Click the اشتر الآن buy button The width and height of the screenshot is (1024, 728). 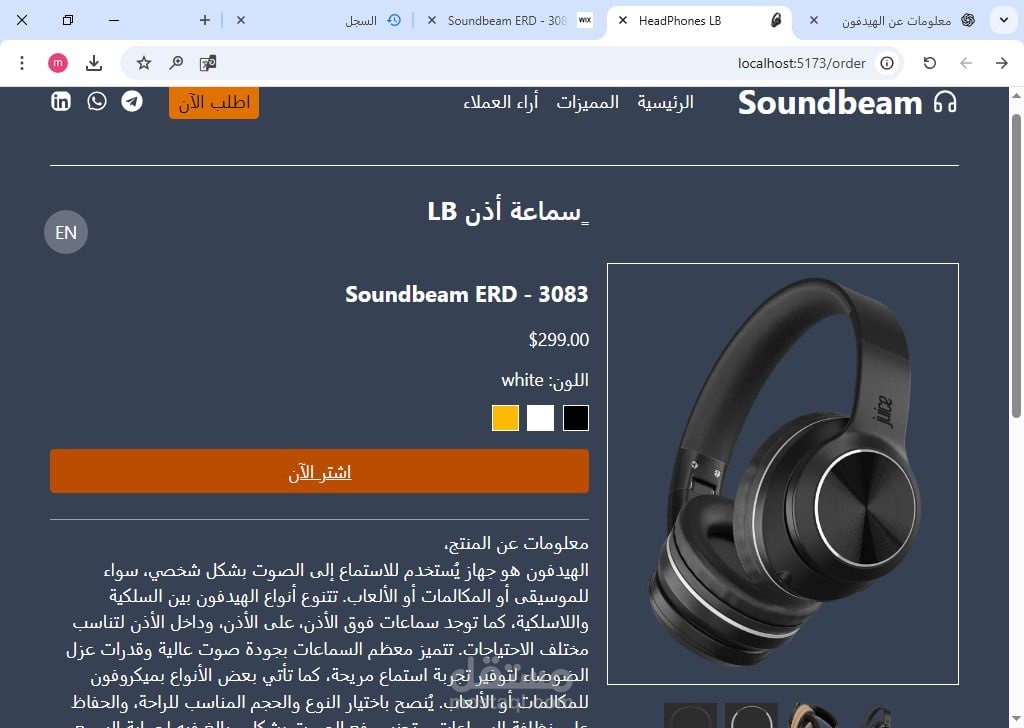click(319, 471)
